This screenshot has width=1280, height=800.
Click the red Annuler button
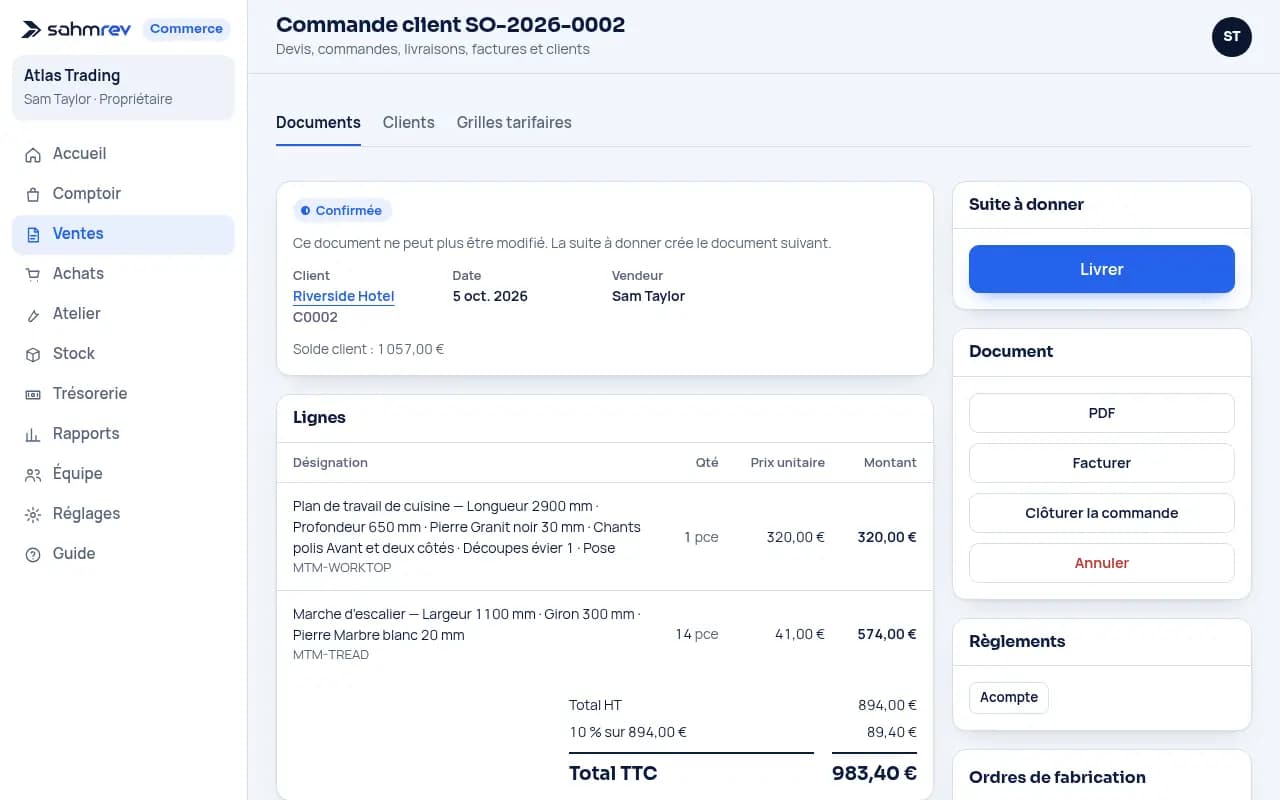pyautogui.click(x=1102, y=563)
